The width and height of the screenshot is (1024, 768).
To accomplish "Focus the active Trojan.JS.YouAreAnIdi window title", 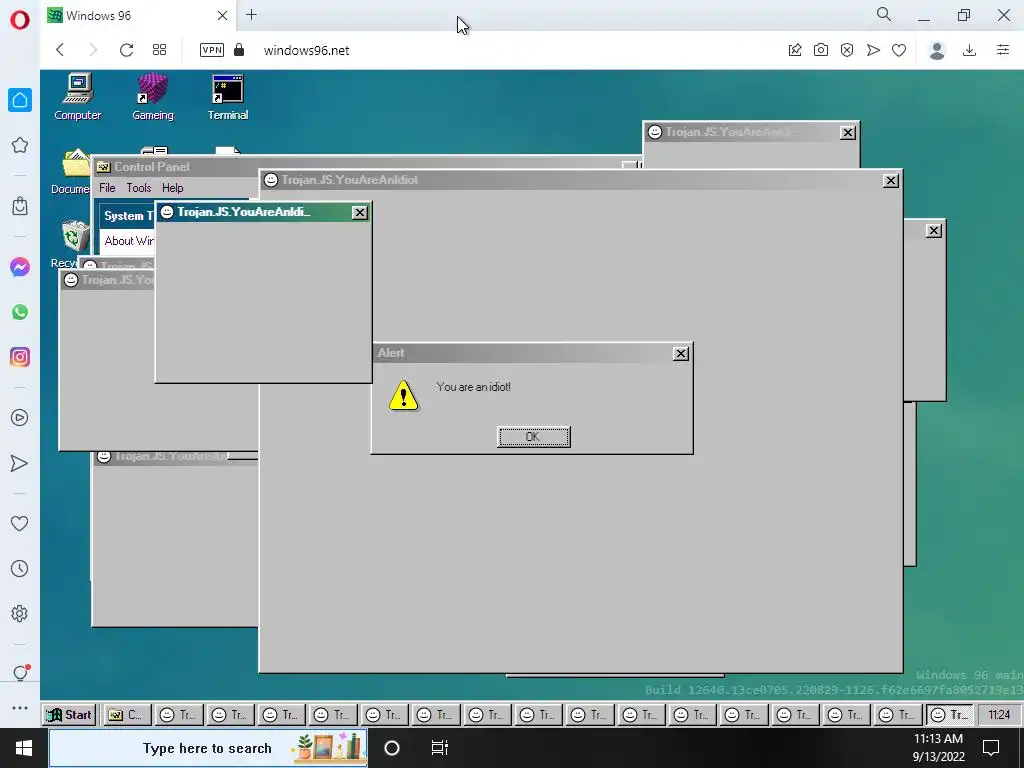I will [243, 212].
